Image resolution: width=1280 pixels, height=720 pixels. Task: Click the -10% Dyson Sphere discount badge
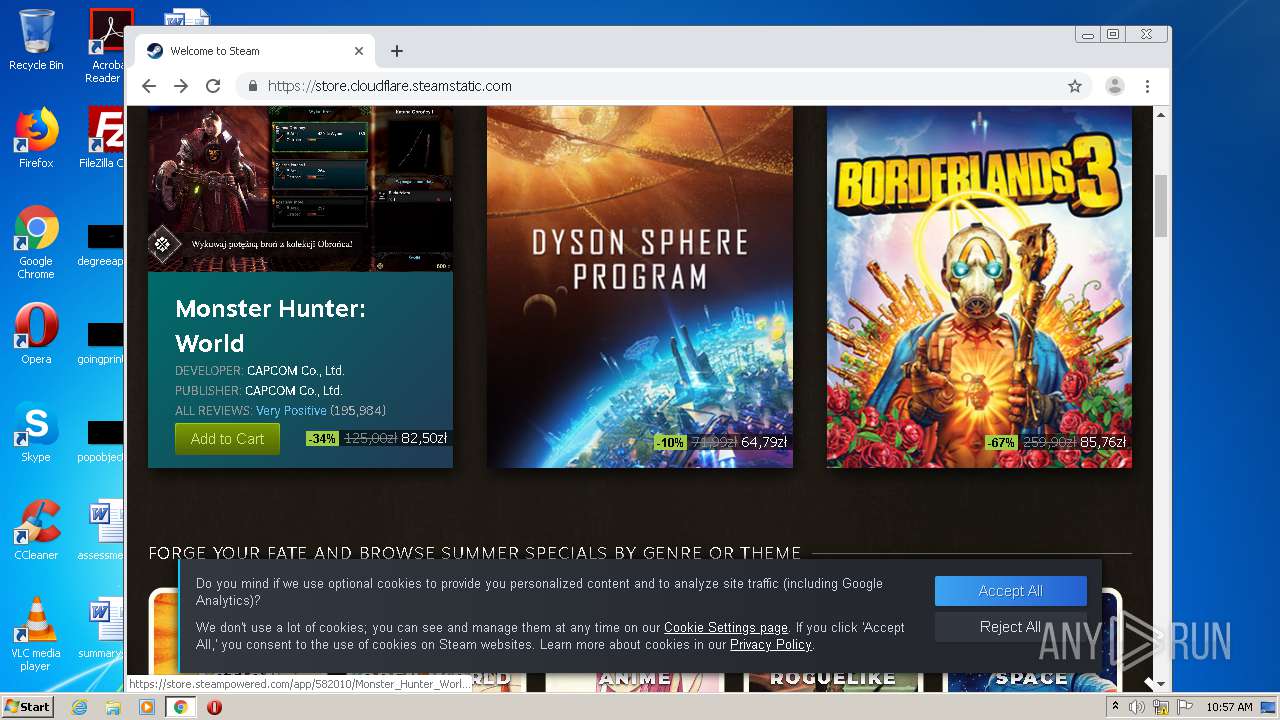pyautogui.click(x=670, y=442)
